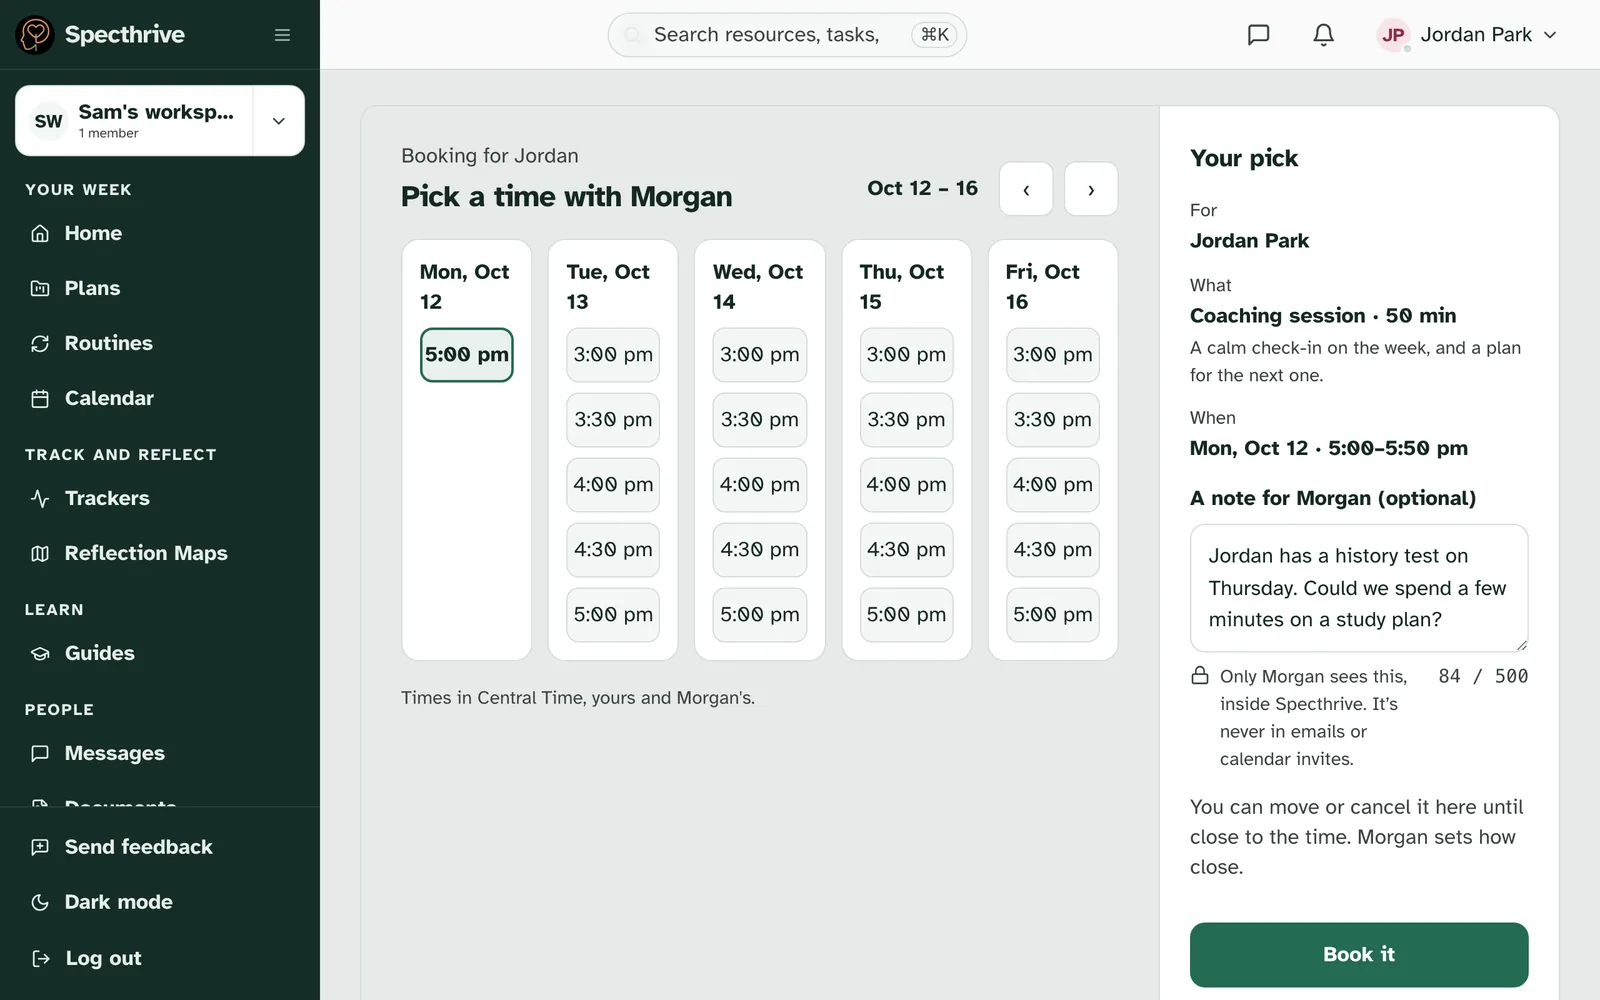Click the Calendar icon in sidebar
This screenshot has width=1600, height=1000.
click(40, 398)
